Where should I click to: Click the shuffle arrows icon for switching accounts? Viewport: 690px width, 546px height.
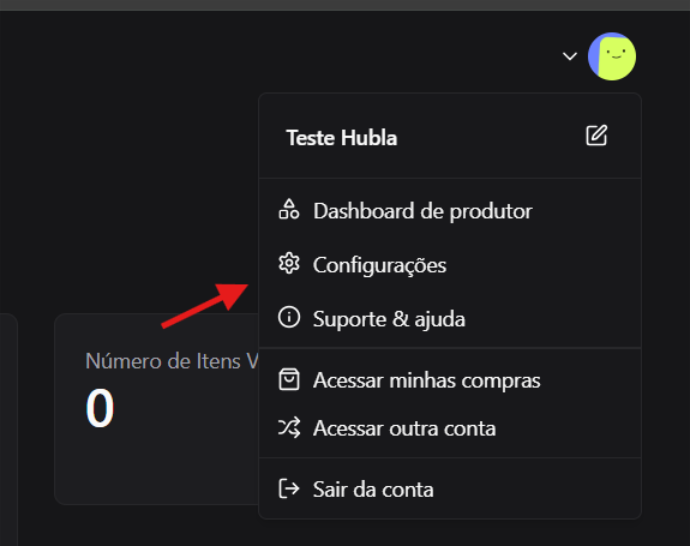coord(289,428)
